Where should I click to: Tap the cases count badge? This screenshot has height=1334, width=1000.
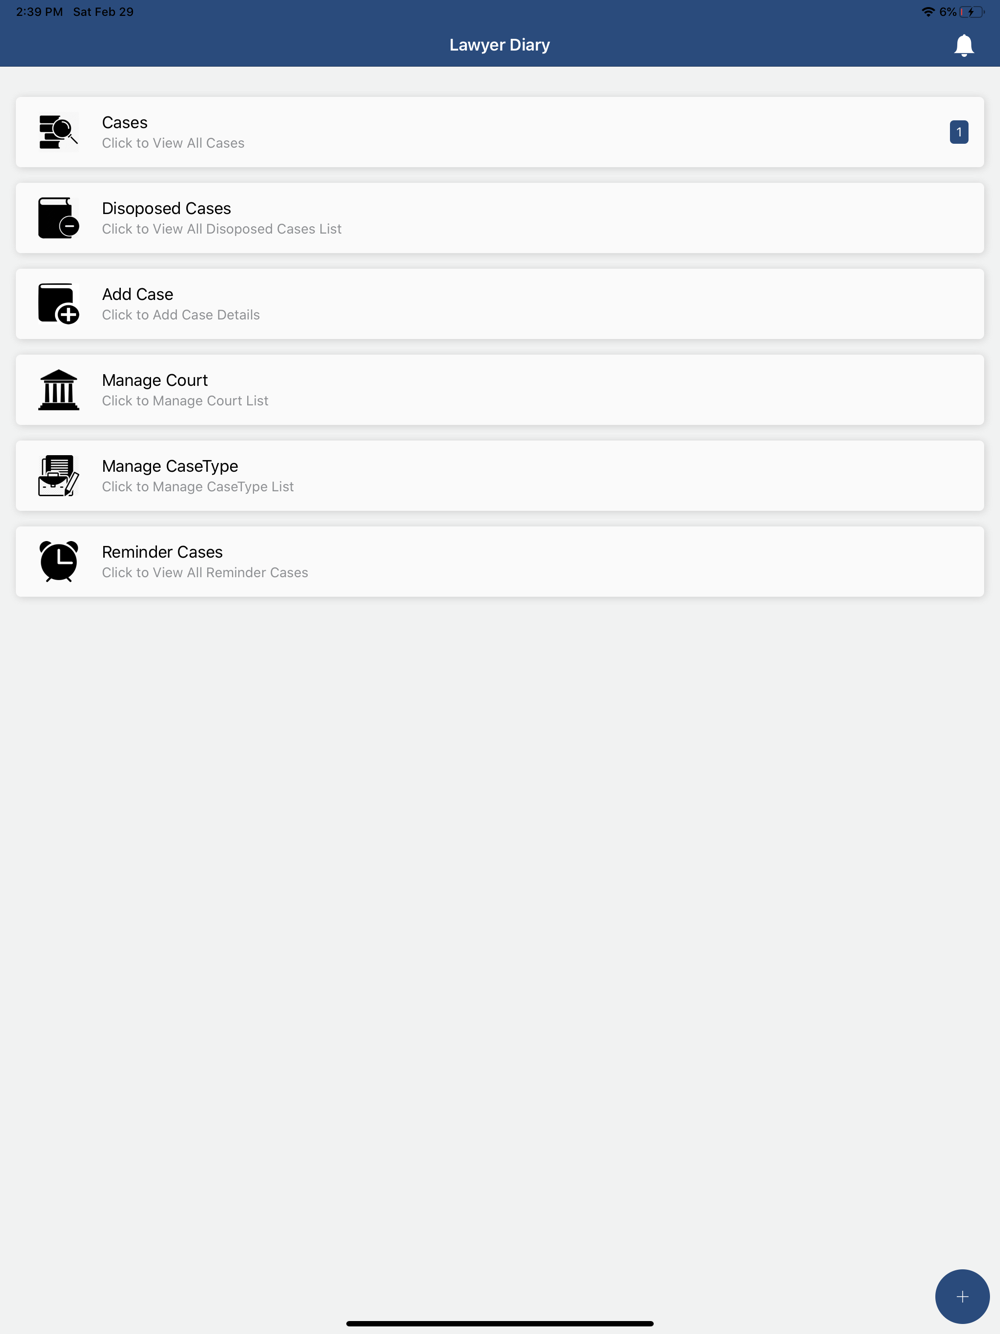(x=959, y=132)
